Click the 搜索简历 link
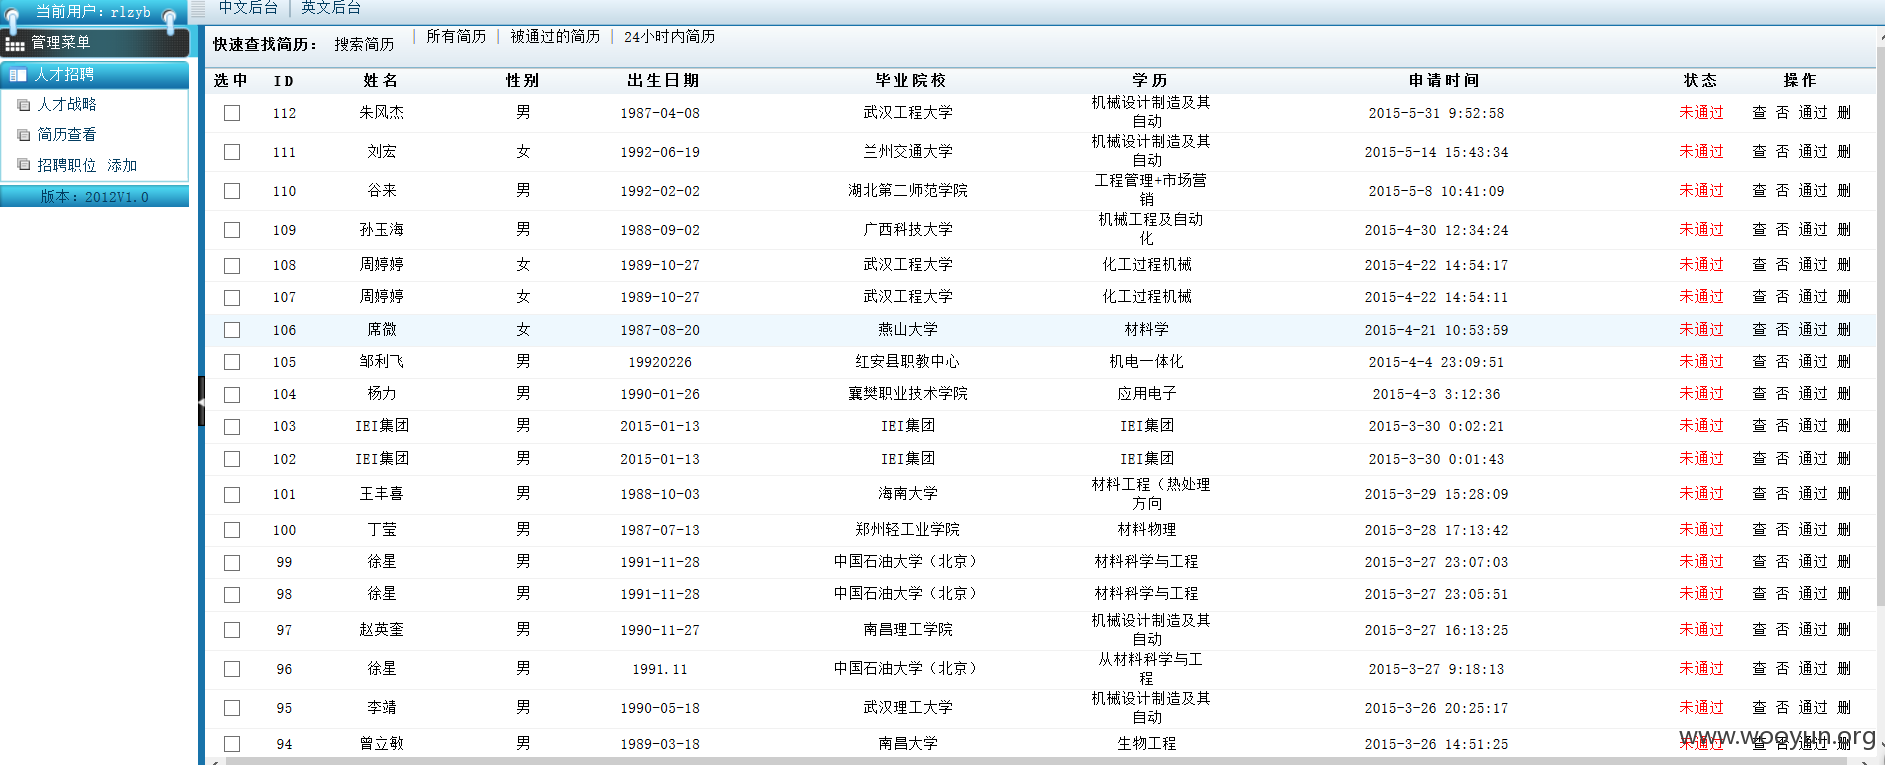 [x=364, y=44]
